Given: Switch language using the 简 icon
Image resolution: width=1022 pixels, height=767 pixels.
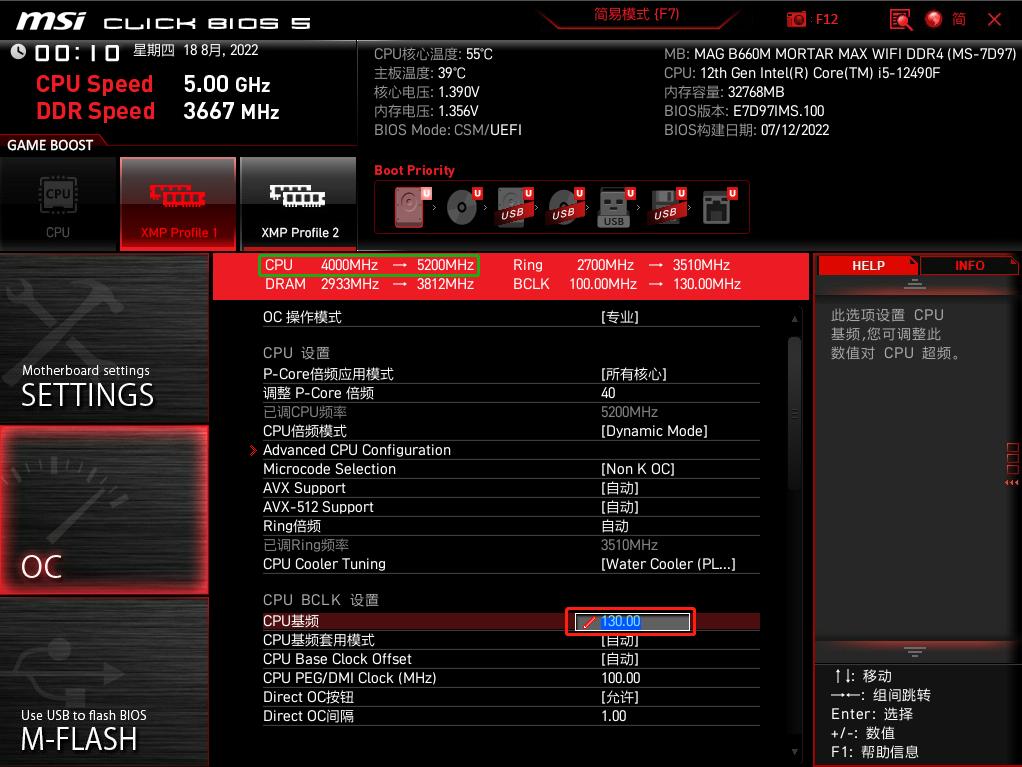Looking at the screenshot, I should coord(960,19).
